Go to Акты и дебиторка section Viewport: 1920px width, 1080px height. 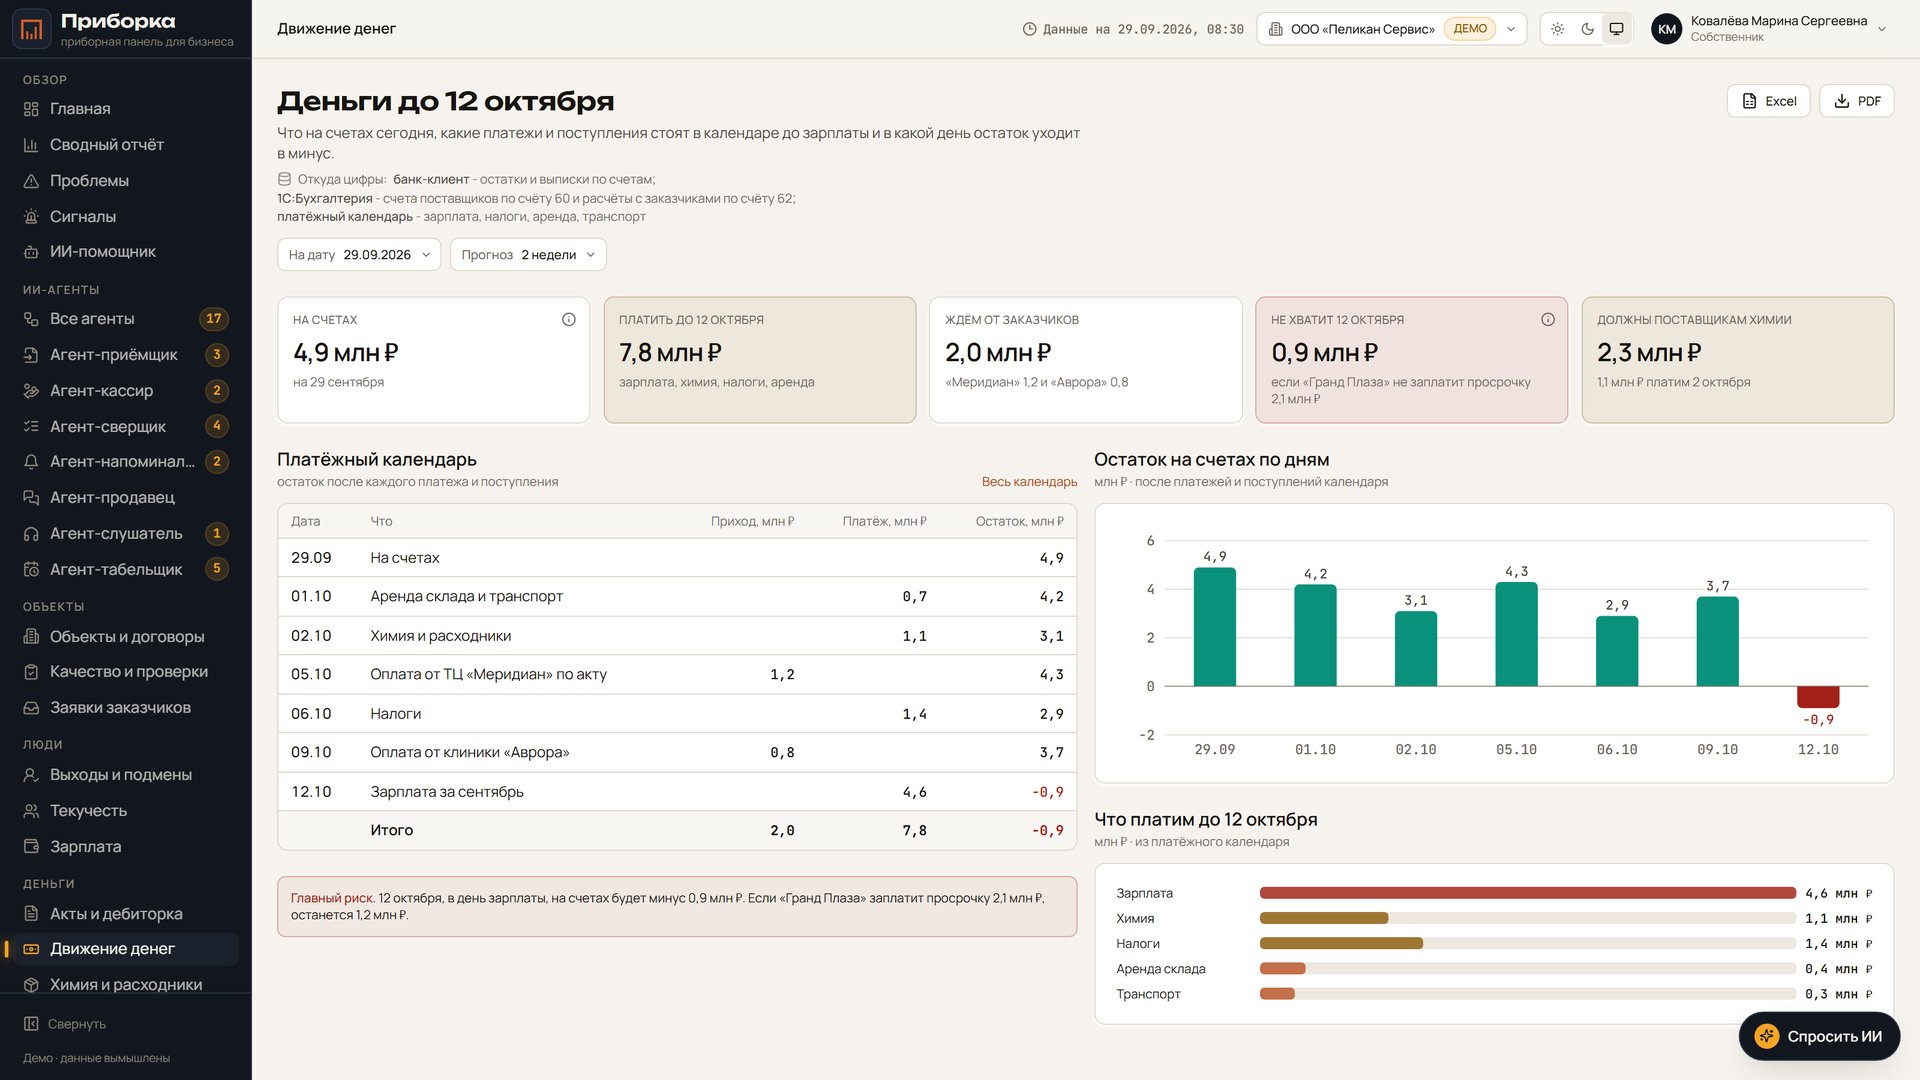(x=125, y=914)
